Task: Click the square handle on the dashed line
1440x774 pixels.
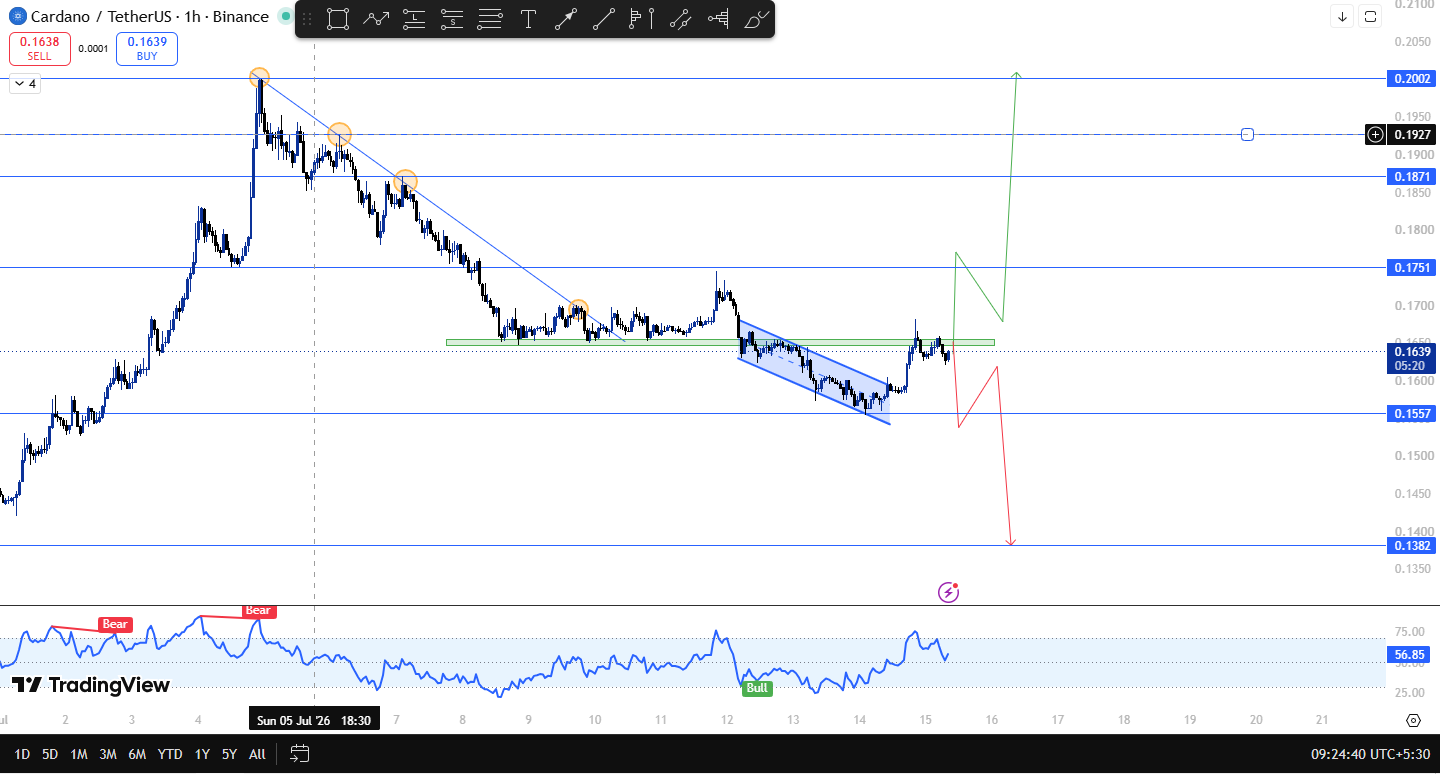Action: coord(1247,134)
